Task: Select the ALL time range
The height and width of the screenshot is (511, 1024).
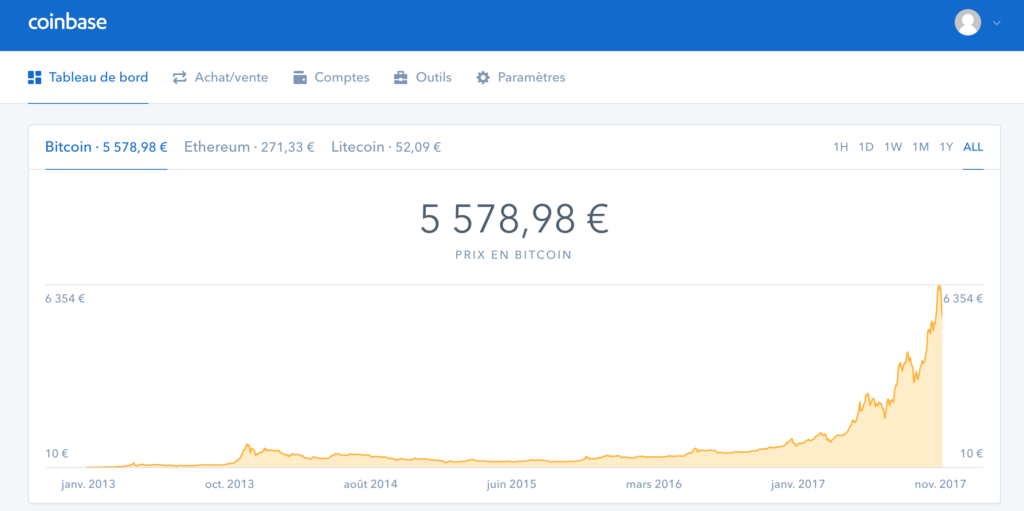Action: tap(973, 148)
